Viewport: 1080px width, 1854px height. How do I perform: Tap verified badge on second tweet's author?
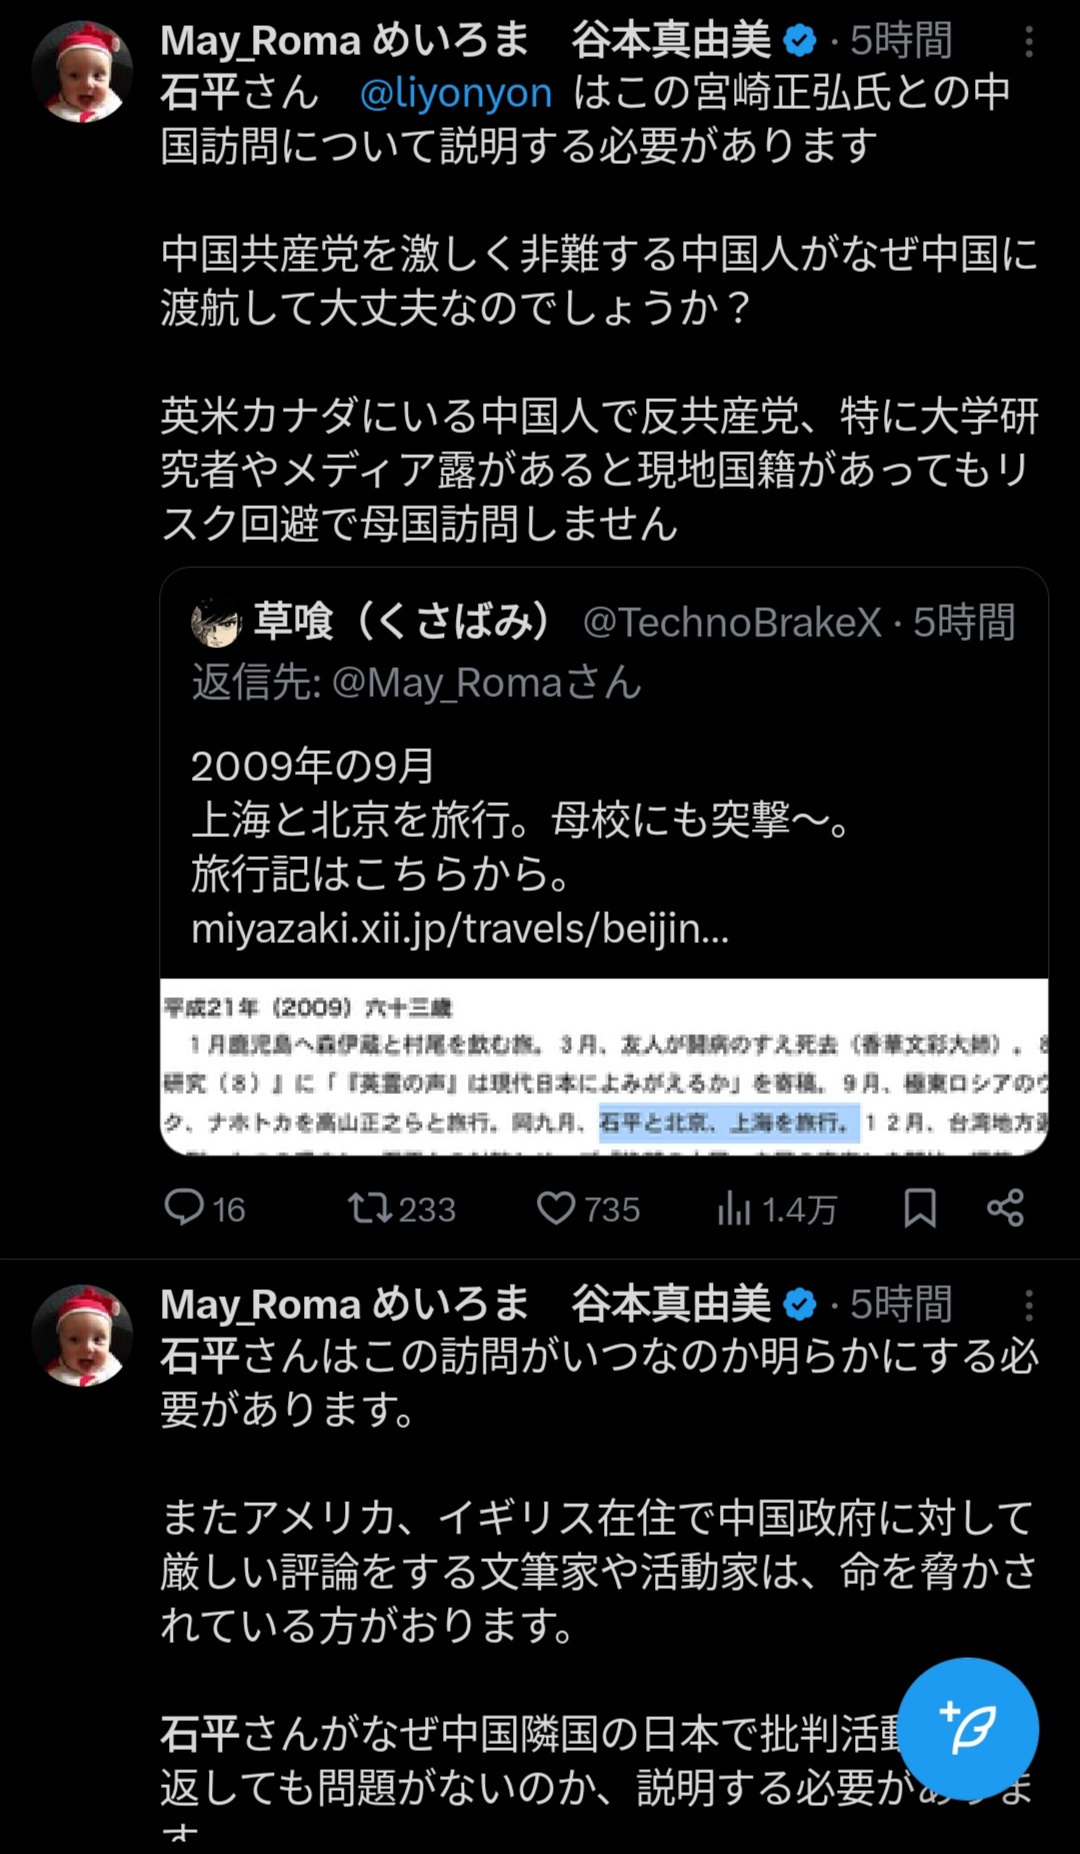point(799,1305)
